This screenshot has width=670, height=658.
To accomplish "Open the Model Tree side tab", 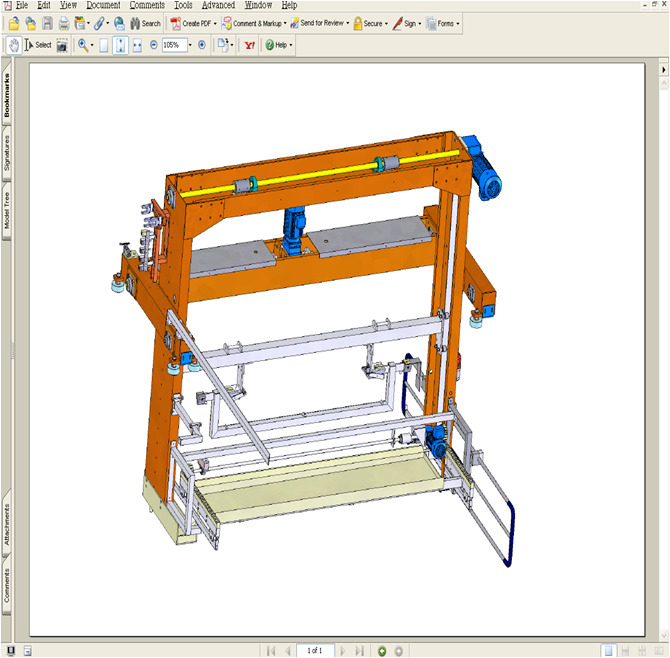I will [7, 211].
